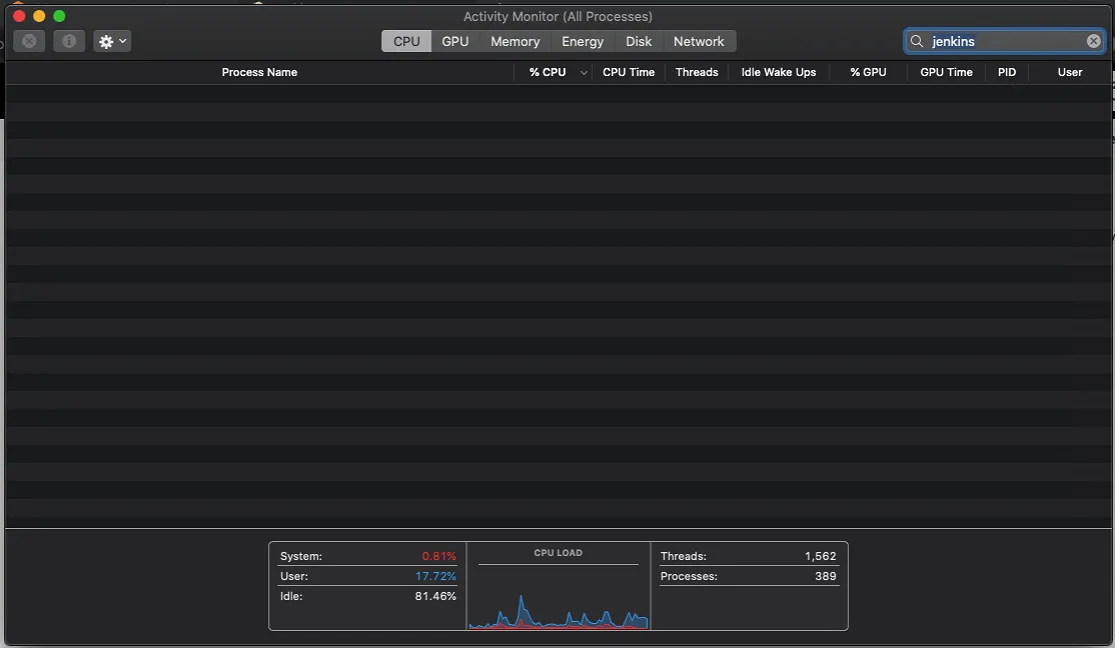Switch to the GPU tab
Image resolution: width=1115 pixels, height=648 pixels.
coord(455,41)
